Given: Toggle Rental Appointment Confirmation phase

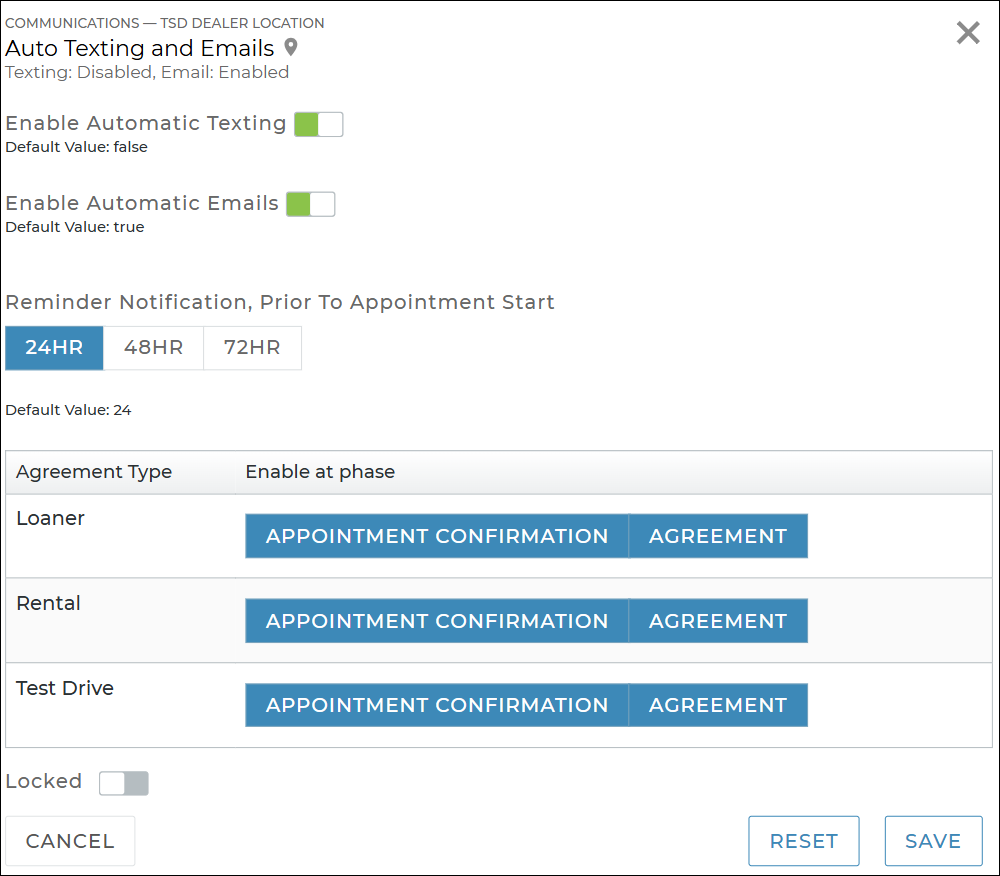Looking at the screenshot, I should click(436, 621).
